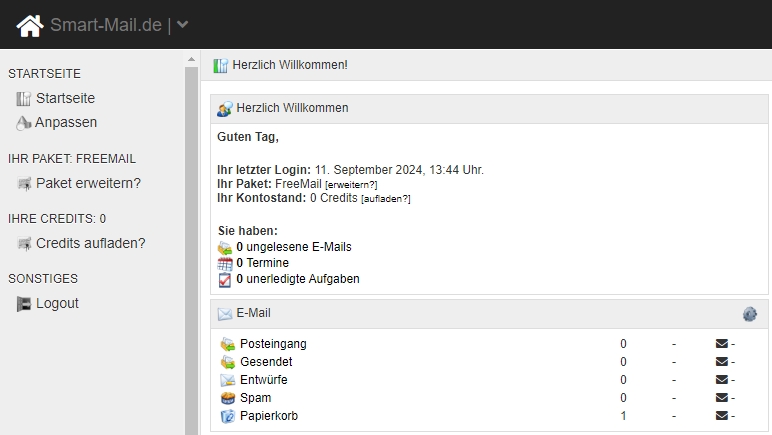Click the sidebar scrollbar up arrow
The height and width of the screenshot is (435, 772).
192,60
